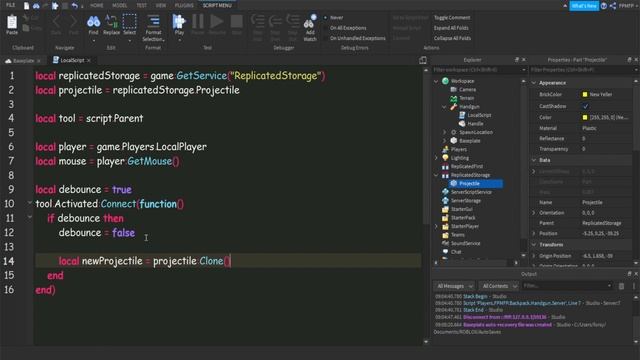The width and height of the screenshot is (640, 360).
Task: Collapse the Appearance properties section
Action: 534,83
